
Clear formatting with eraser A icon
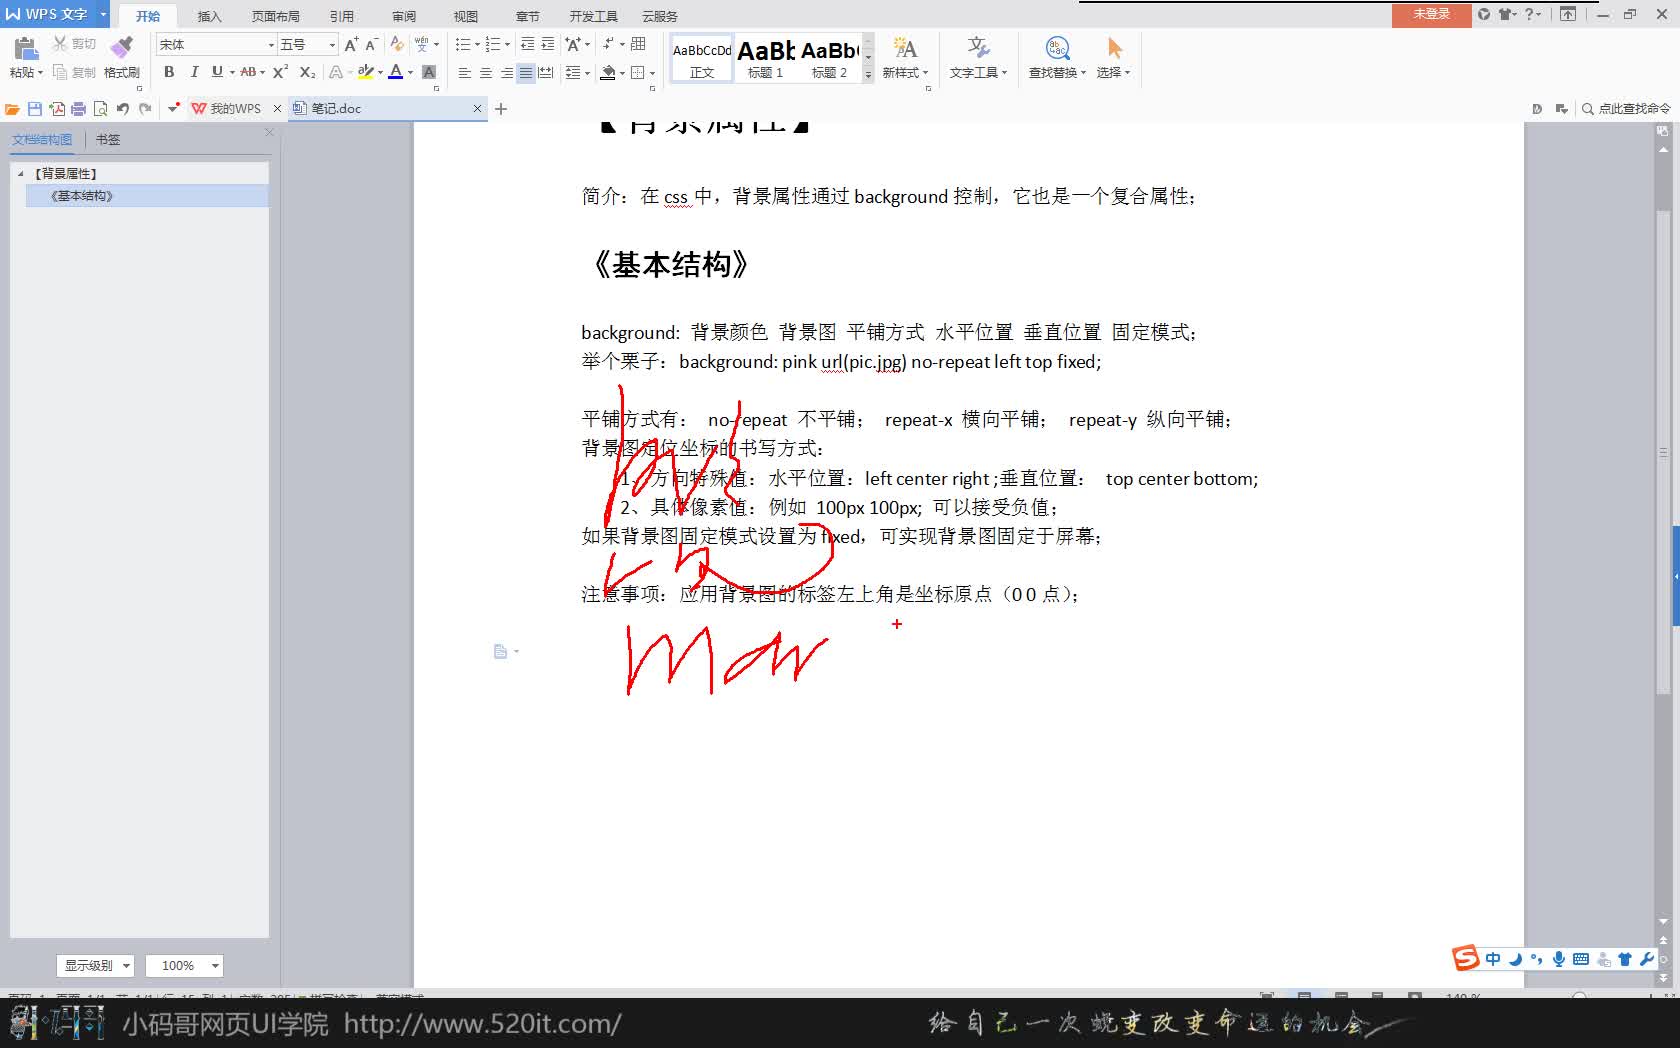coord(397,44)
